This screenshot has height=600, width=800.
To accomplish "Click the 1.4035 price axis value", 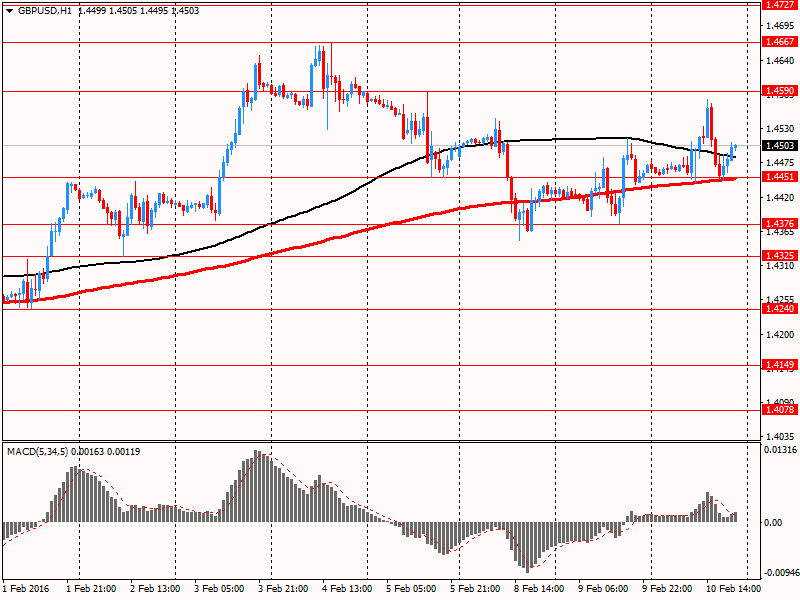I will point(780,437).
